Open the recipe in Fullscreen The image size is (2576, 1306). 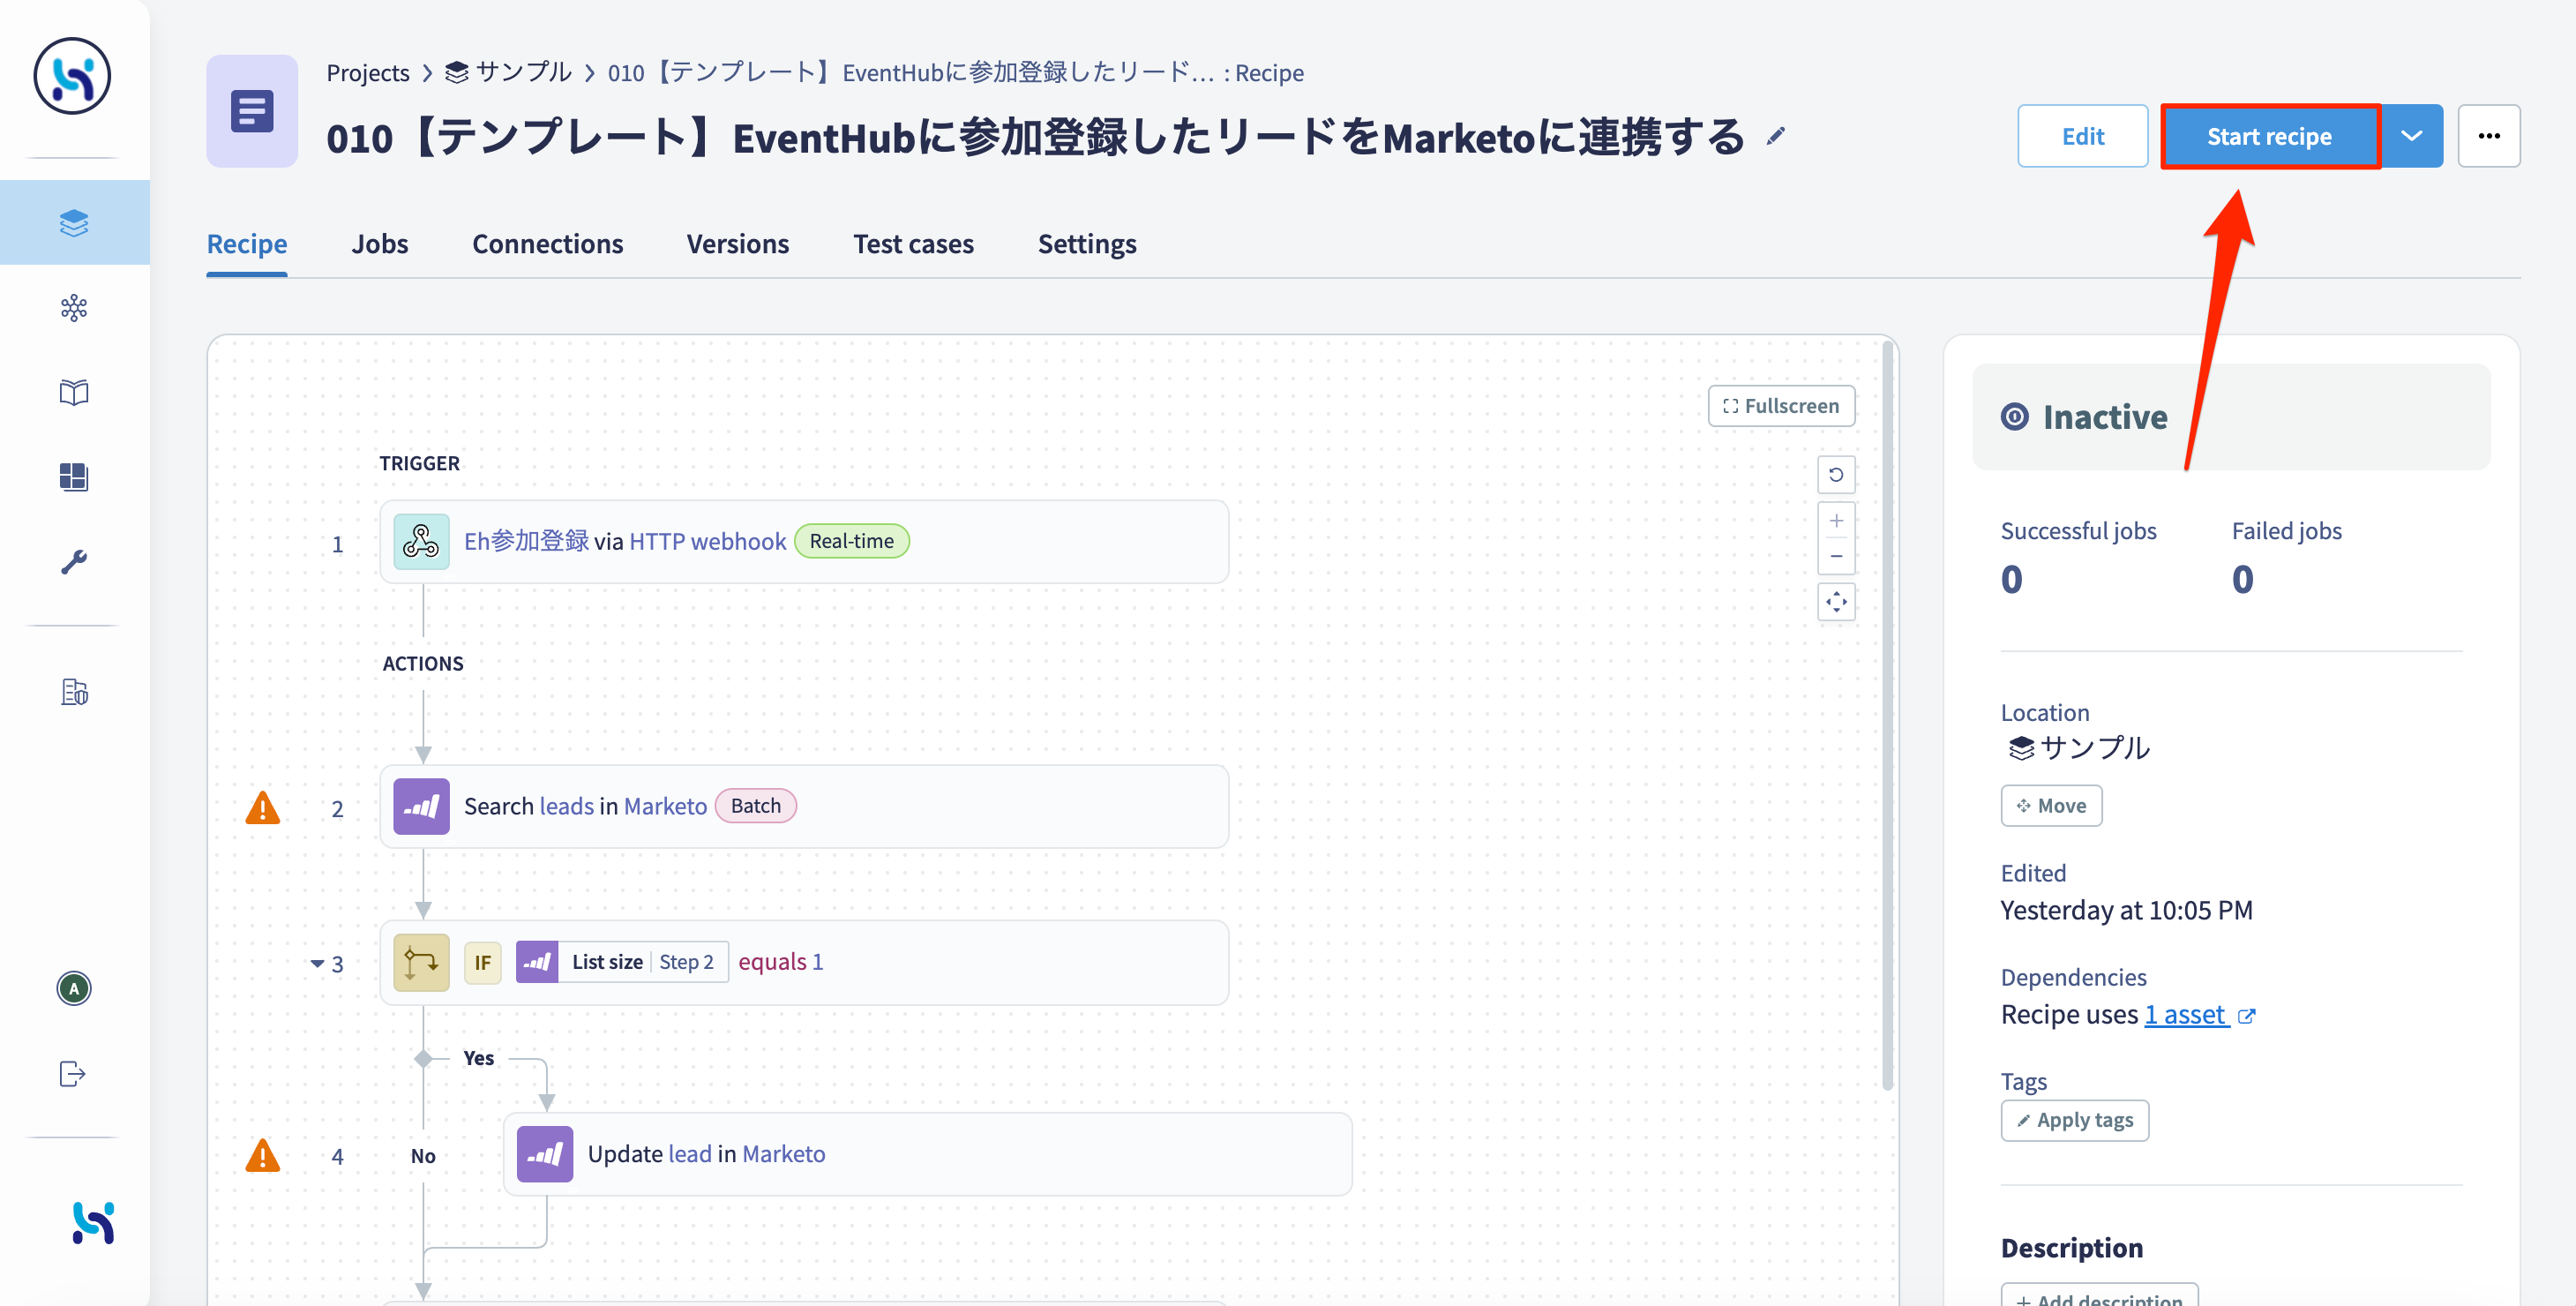coord(1782,406)
